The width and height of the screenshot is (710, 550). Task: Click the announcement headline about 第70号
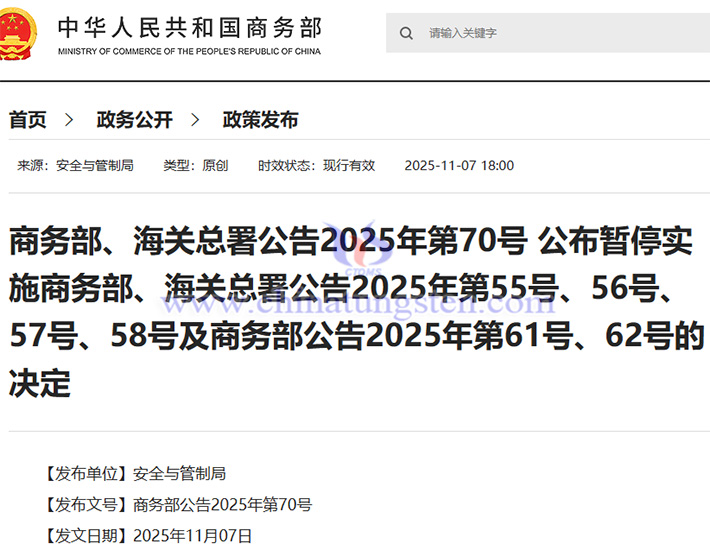point(357,311)
